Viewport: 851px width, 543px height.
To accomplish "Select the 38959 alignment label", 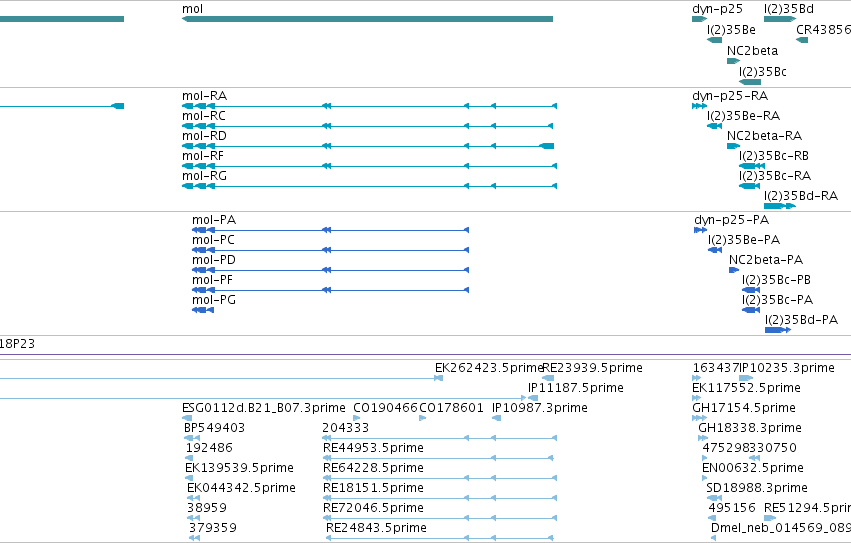I will coord(207,508).
